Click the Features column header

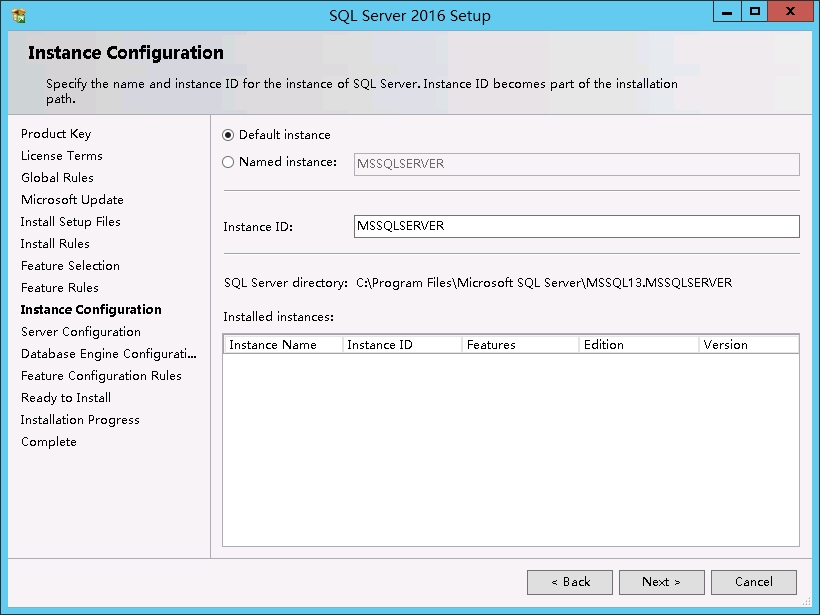click(520, 345)
